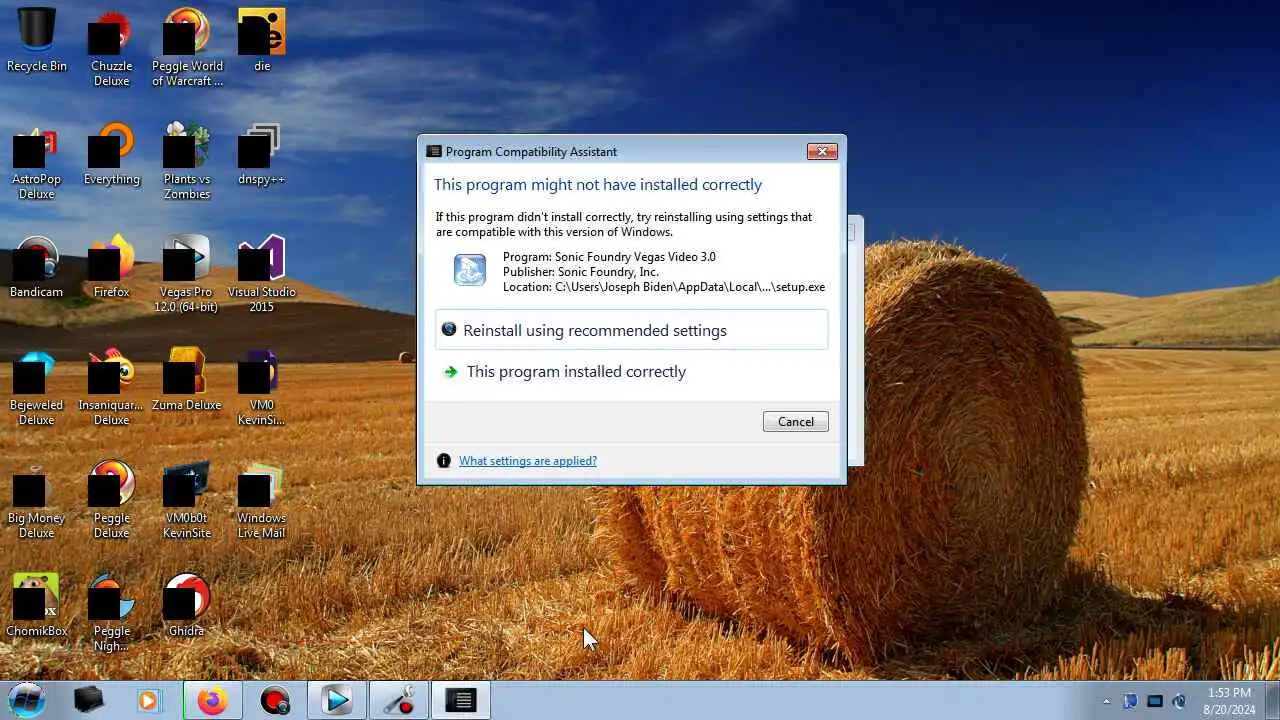Activate Program Compatibility Assistant taskbar button

click(x=460, y=701)
